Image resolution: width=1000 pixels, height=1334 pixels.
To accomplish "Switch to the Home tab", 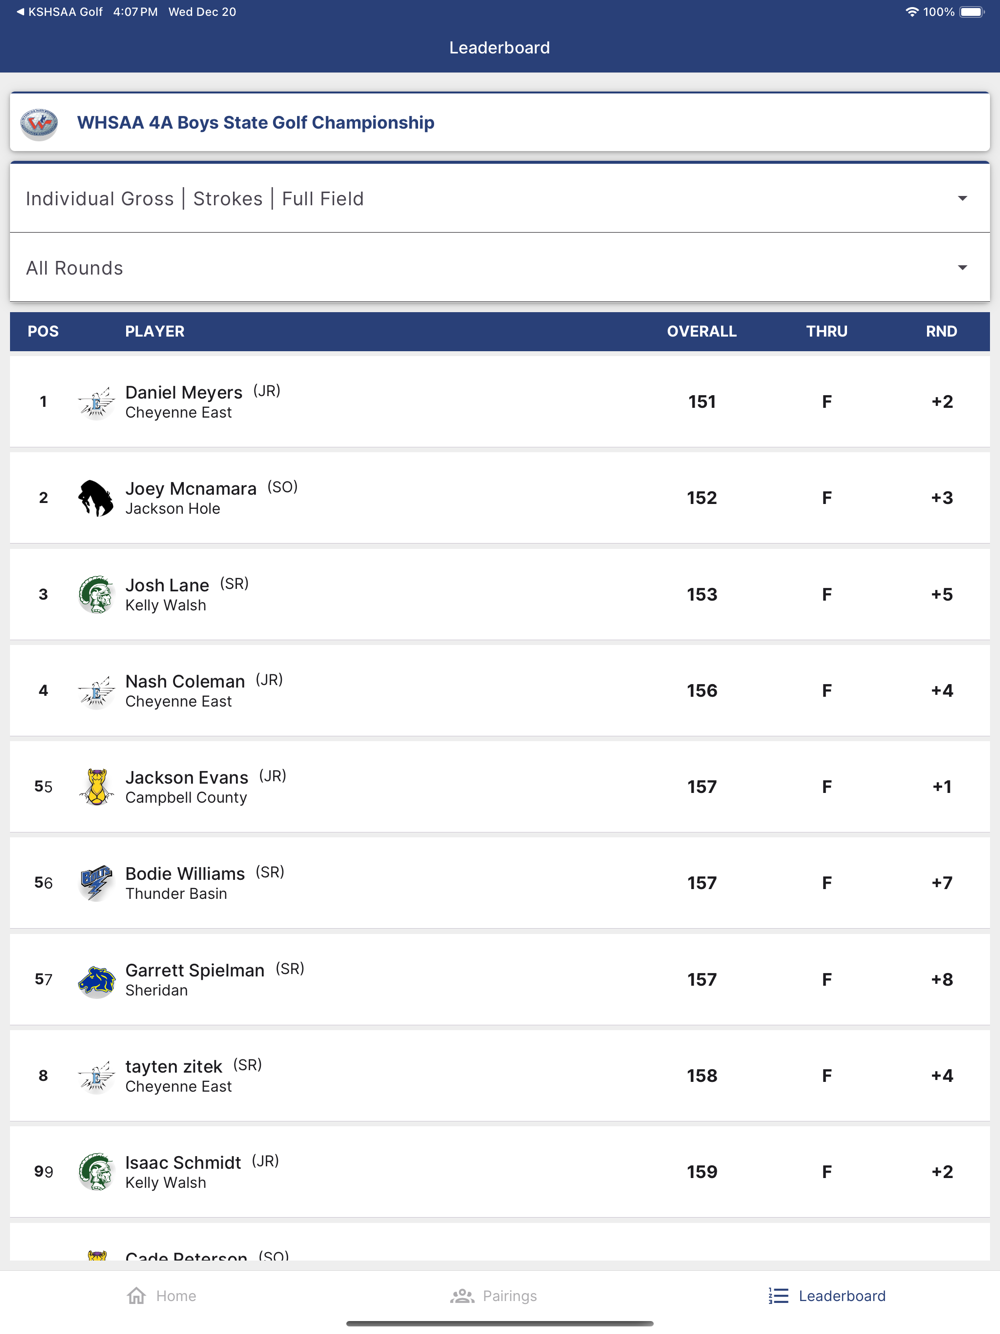I will point(162,1296).
